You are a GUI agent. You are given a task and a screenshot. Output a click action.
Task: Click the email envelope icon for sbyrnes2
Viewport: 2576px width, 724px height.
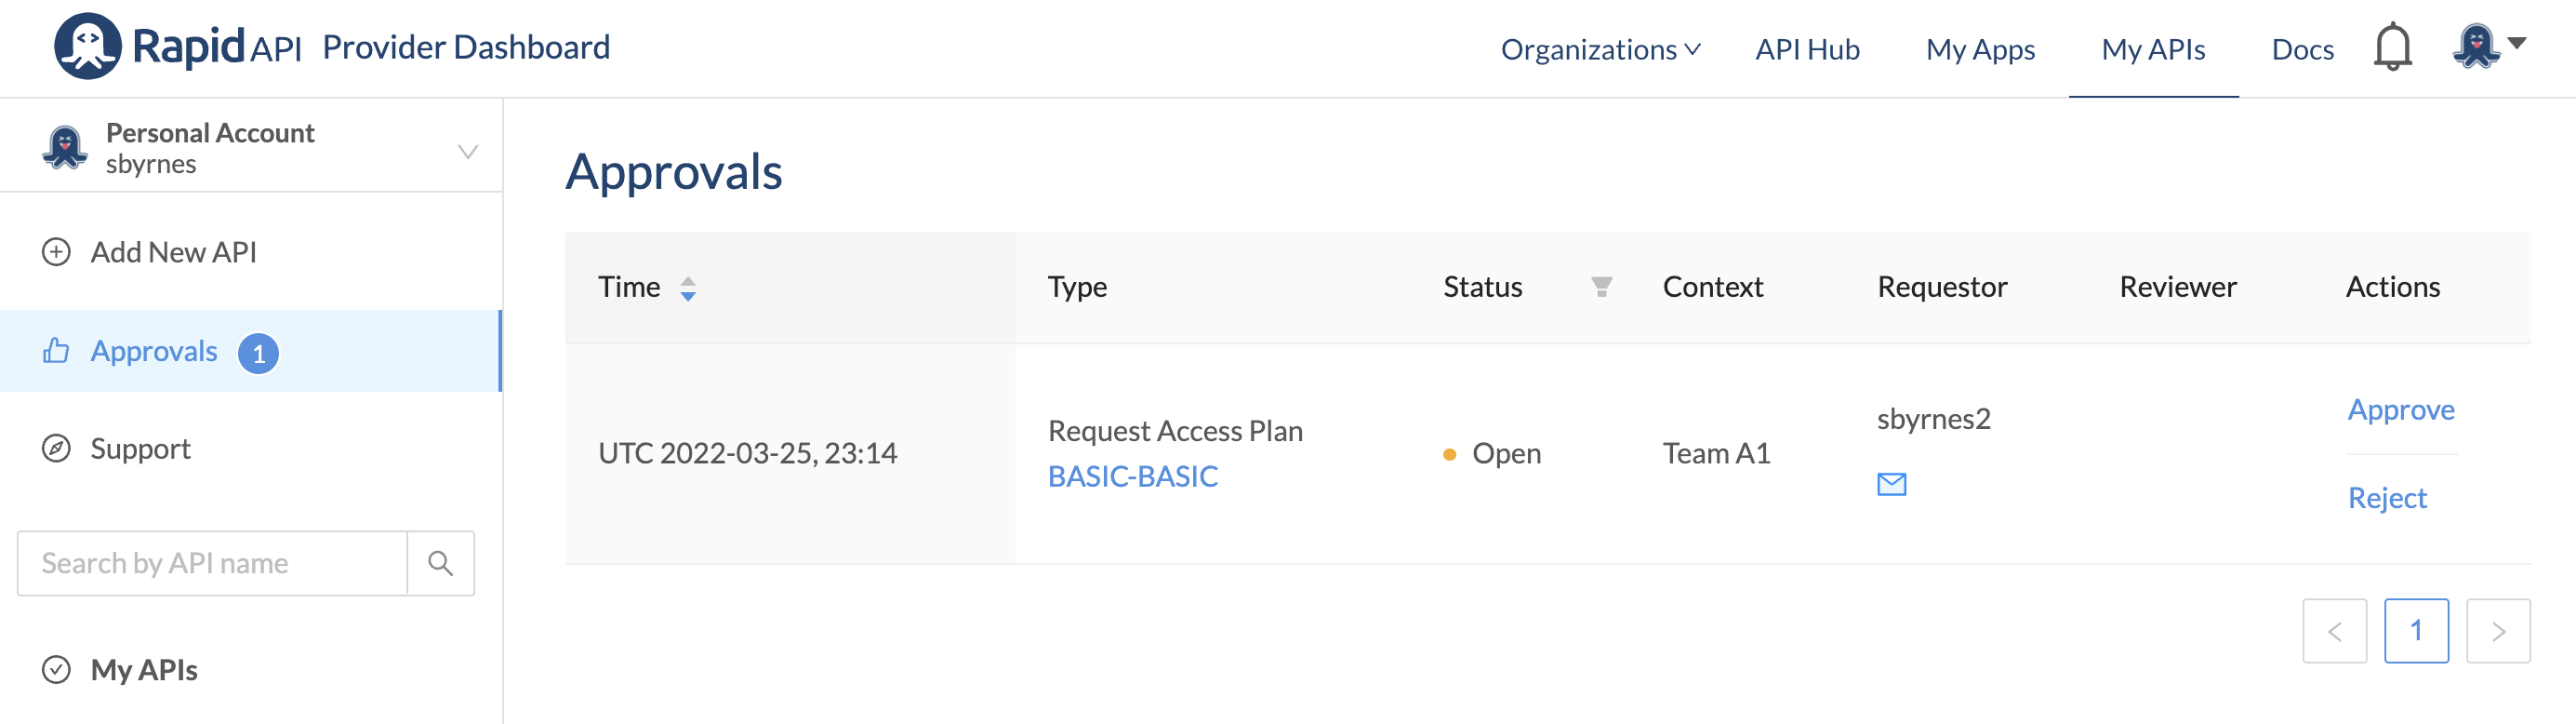click(x=1891, y=484)
